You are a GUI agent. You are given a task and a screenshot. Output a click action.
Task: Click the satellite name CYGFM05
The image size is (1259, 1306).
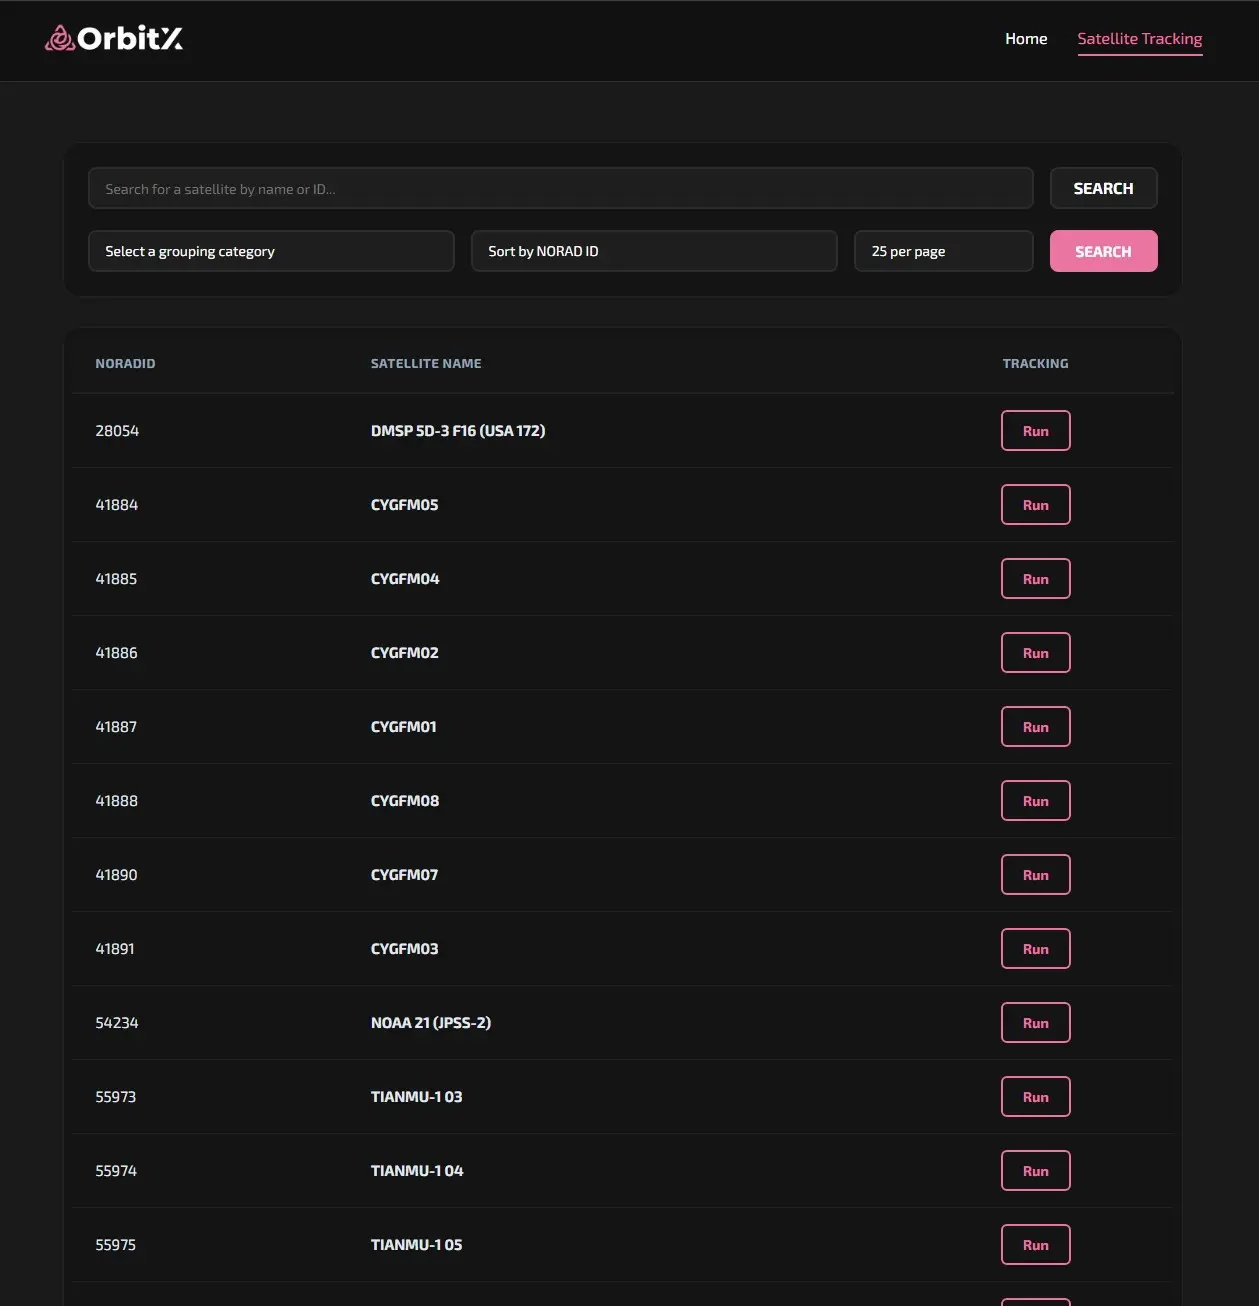404,505
